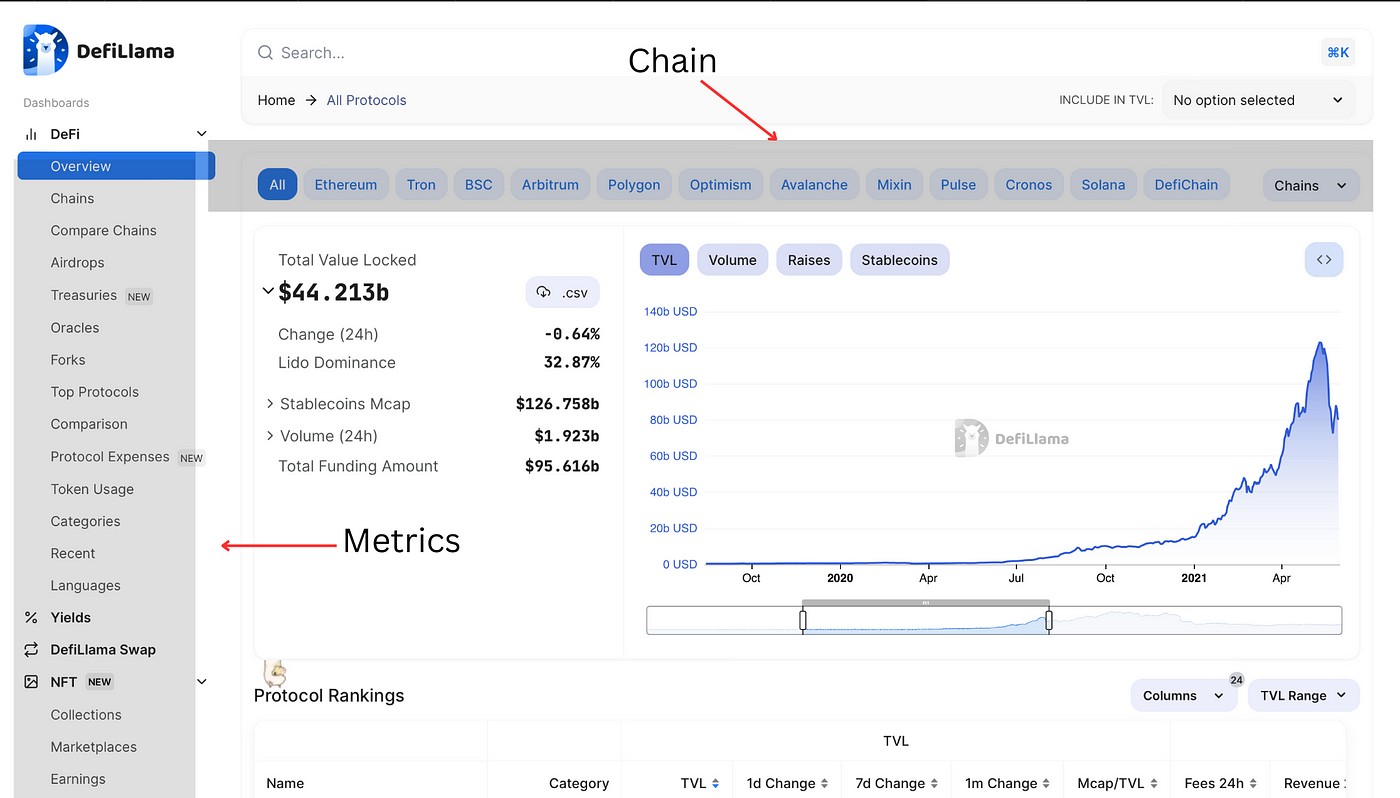
Task: Filter by Avalanche chain
Action: pyautogui.click(x=814, y=184)
